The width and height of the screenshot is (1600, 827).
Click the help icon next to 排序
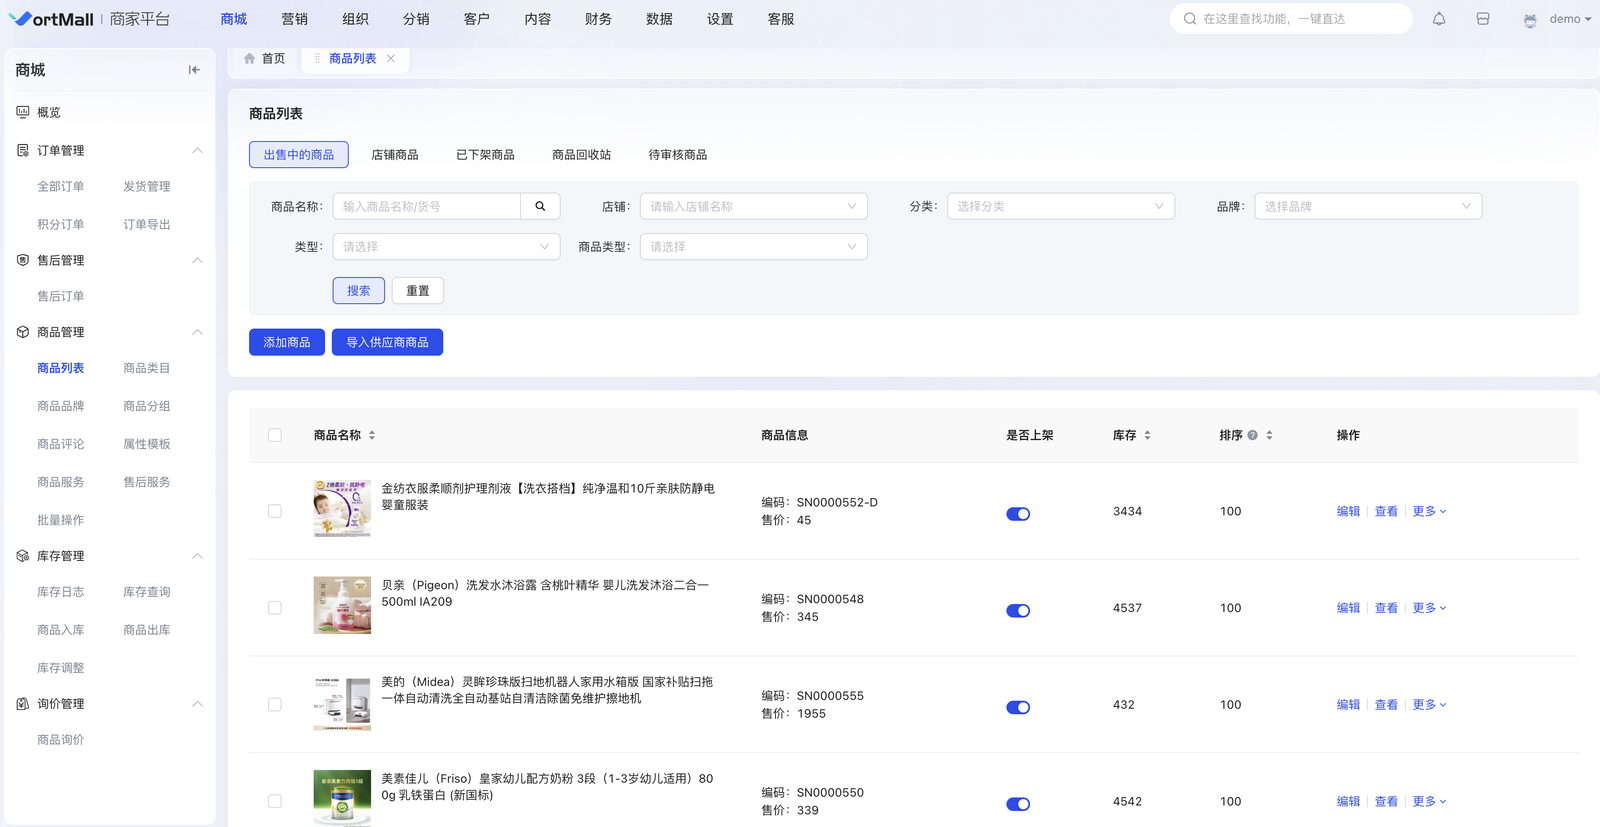click(x=1252, y=436)
